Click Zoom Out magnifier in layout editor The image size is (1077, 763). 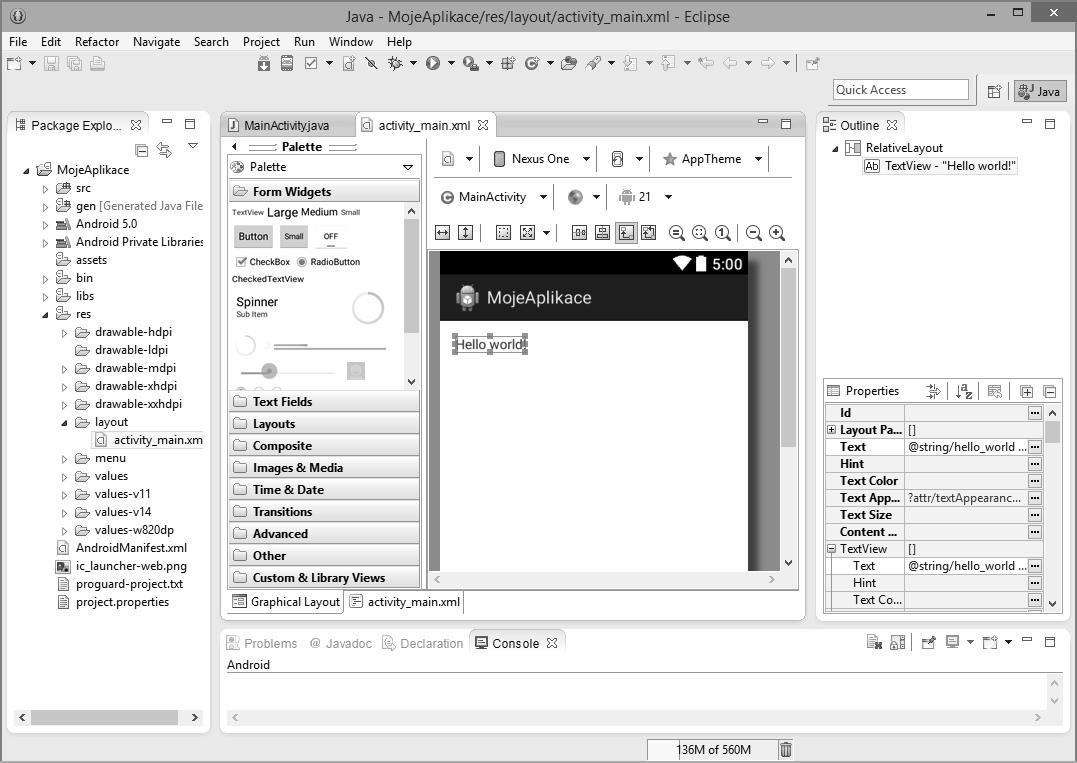coord(753,233)
